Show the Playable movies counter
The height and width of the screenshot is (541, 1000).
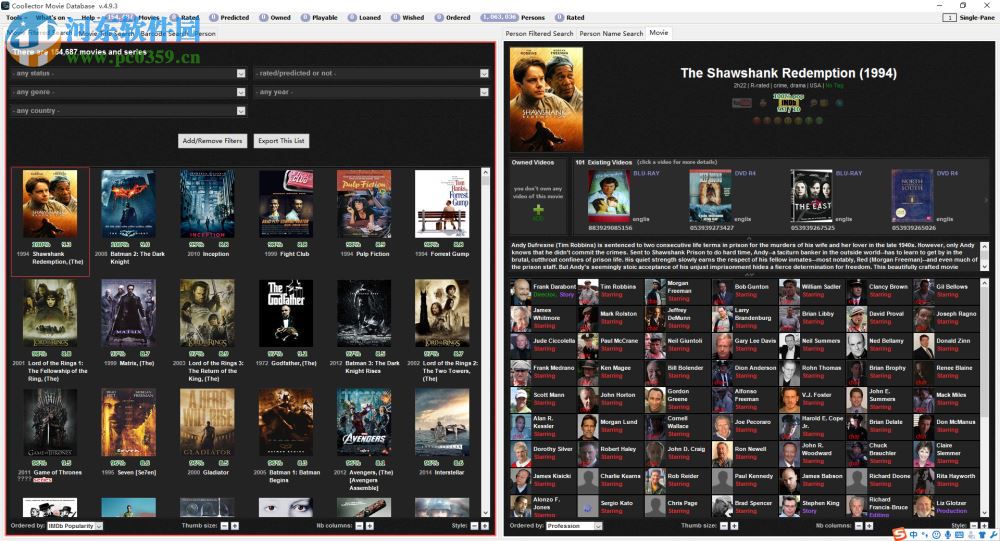(x=319, y=17)
